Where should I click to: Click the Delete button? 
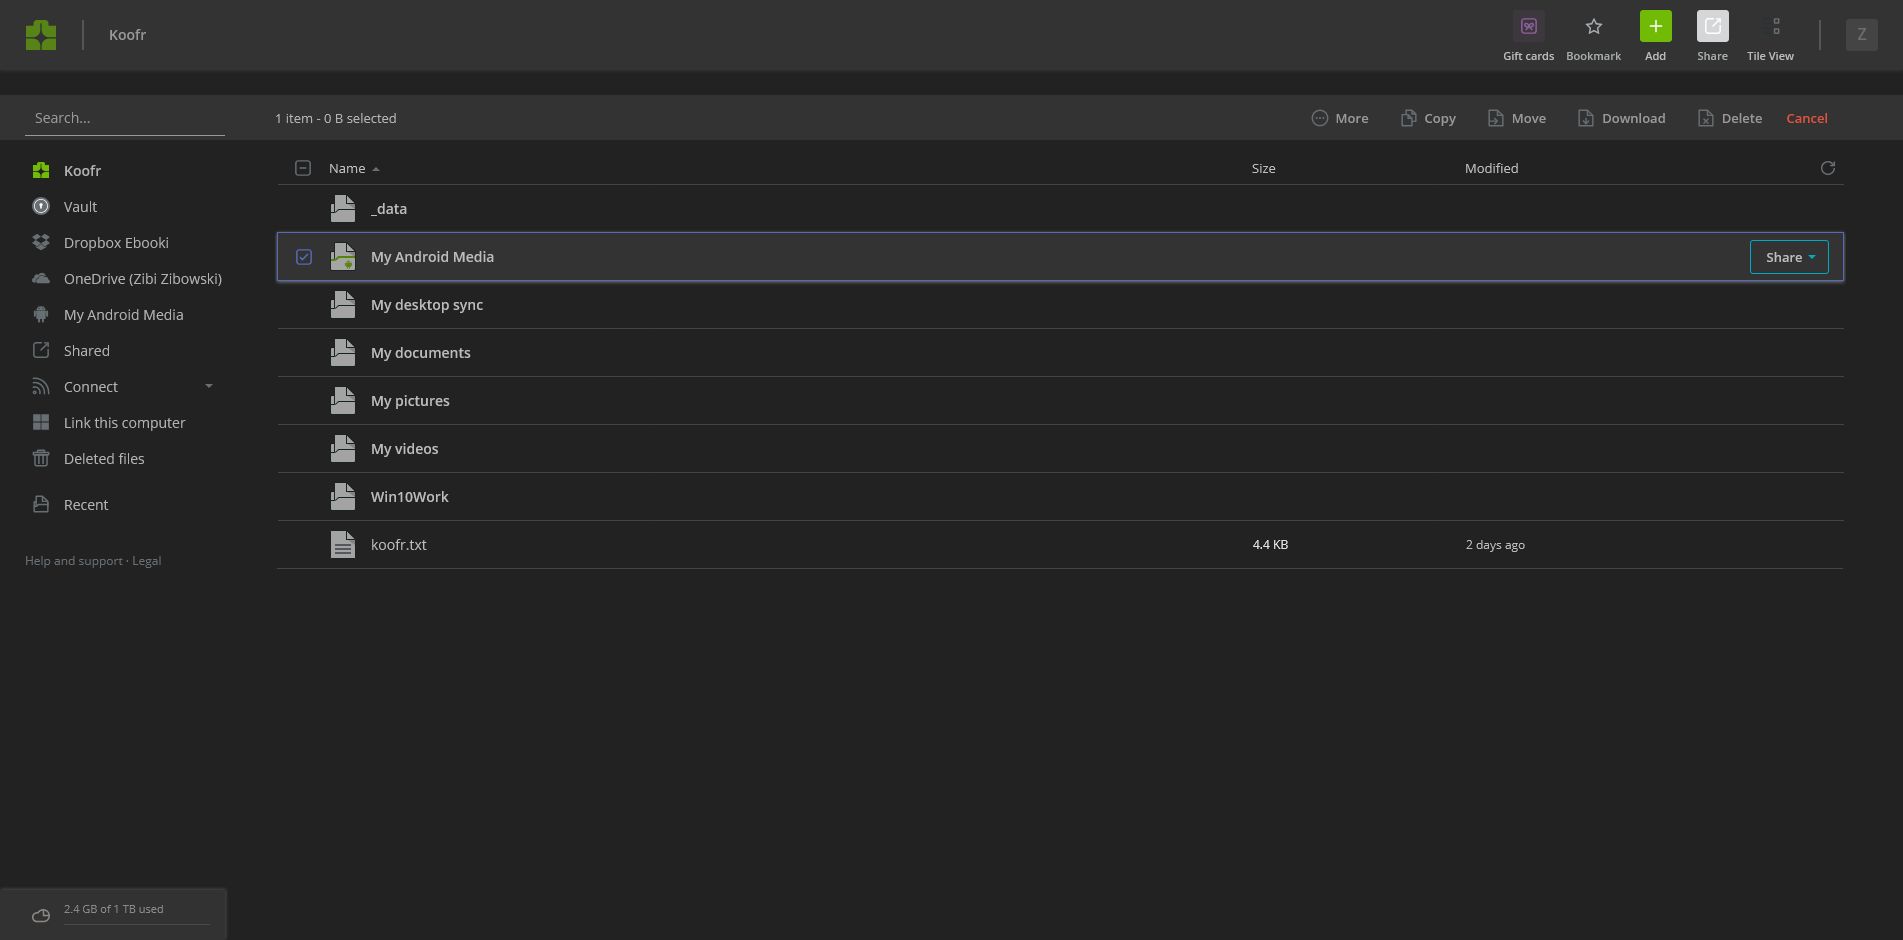pyautogui.click(x=1729, y=118)
